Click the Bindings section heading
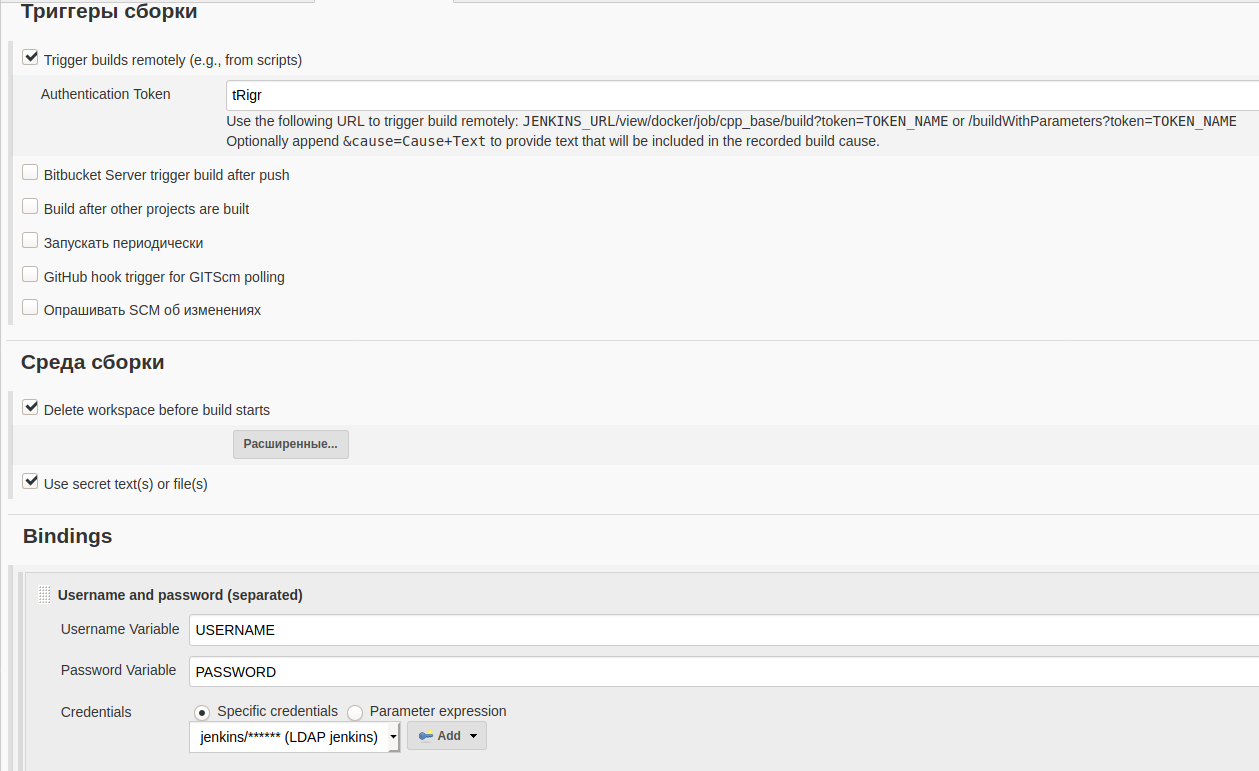 pos(67,536)
